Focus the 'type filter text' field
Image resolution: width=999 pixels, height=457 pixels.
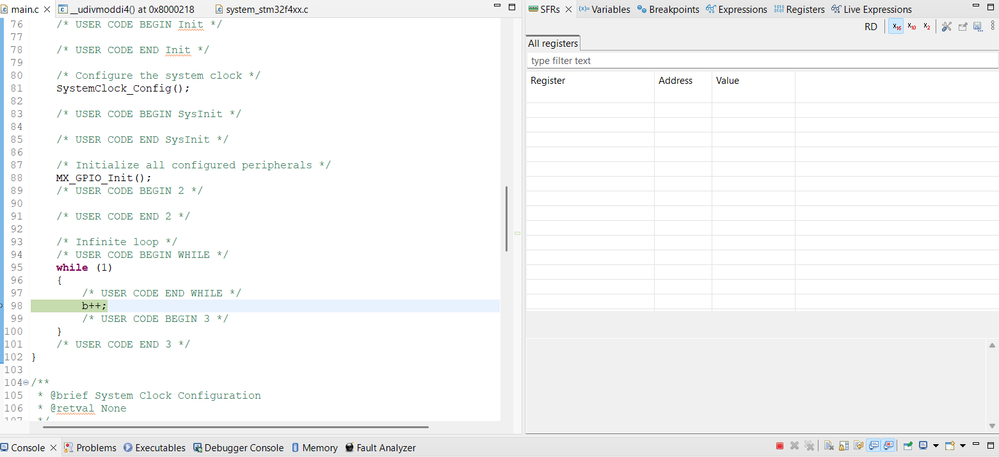[x=762, y=61]
